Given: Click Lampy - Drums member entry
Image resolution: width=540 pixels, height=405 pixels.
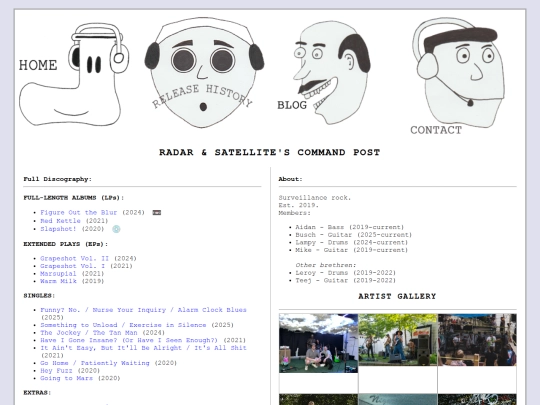Looking at the screenshot, I should click(352, 242).
